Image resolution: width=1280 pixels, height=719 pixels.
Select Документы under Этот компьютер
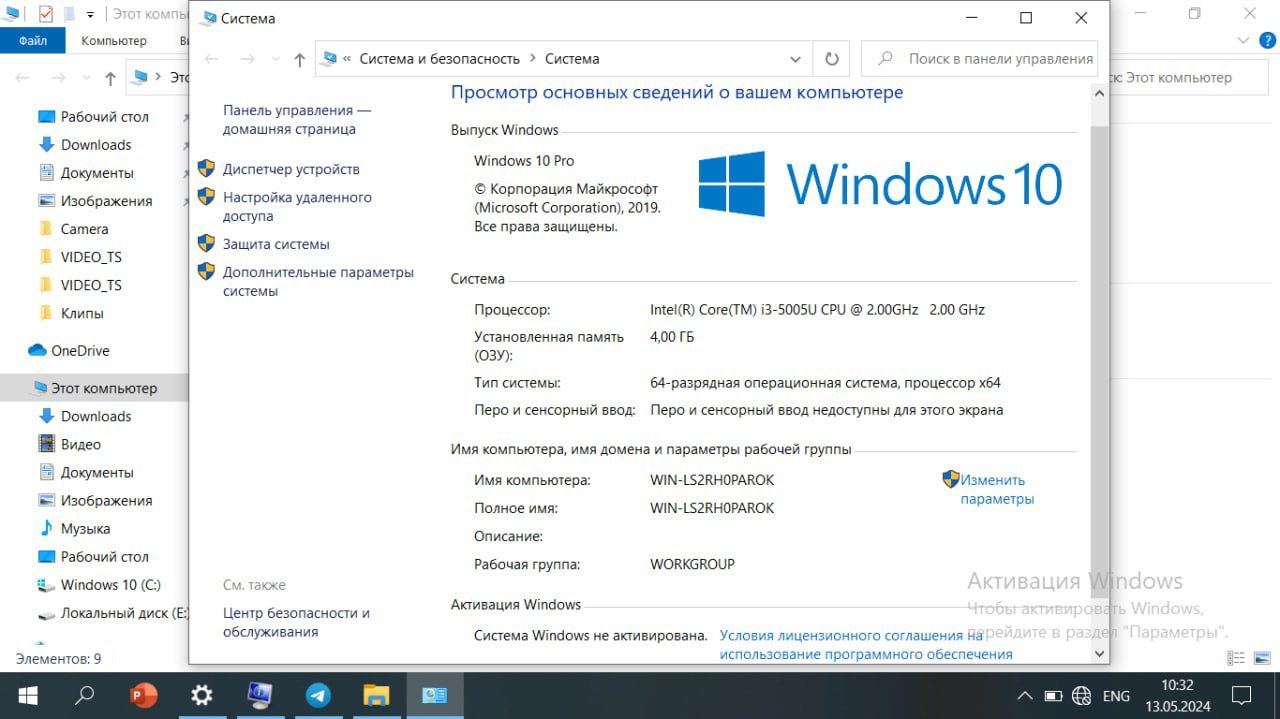(97, 472)
